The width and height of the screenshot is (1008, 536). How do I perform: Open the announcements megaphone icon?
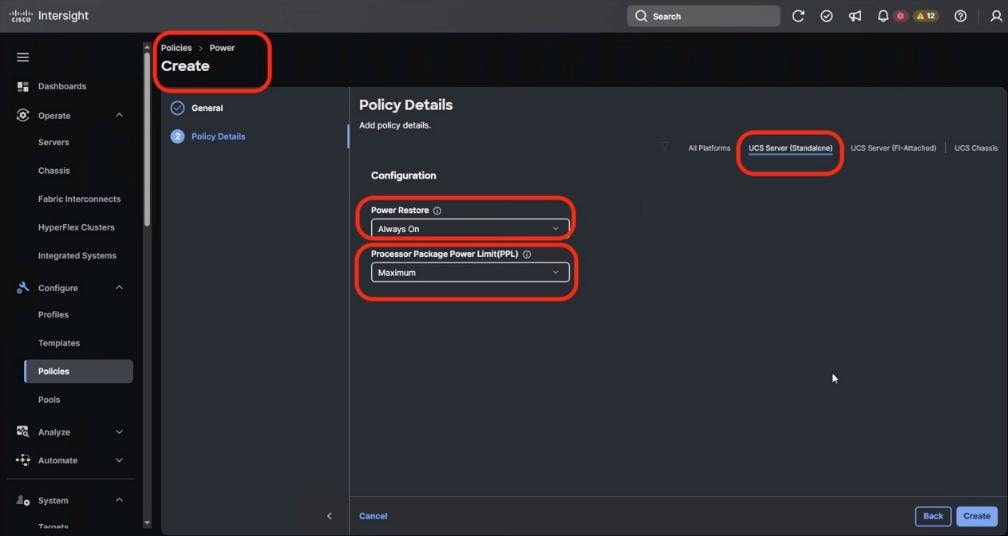click(855, 16)
